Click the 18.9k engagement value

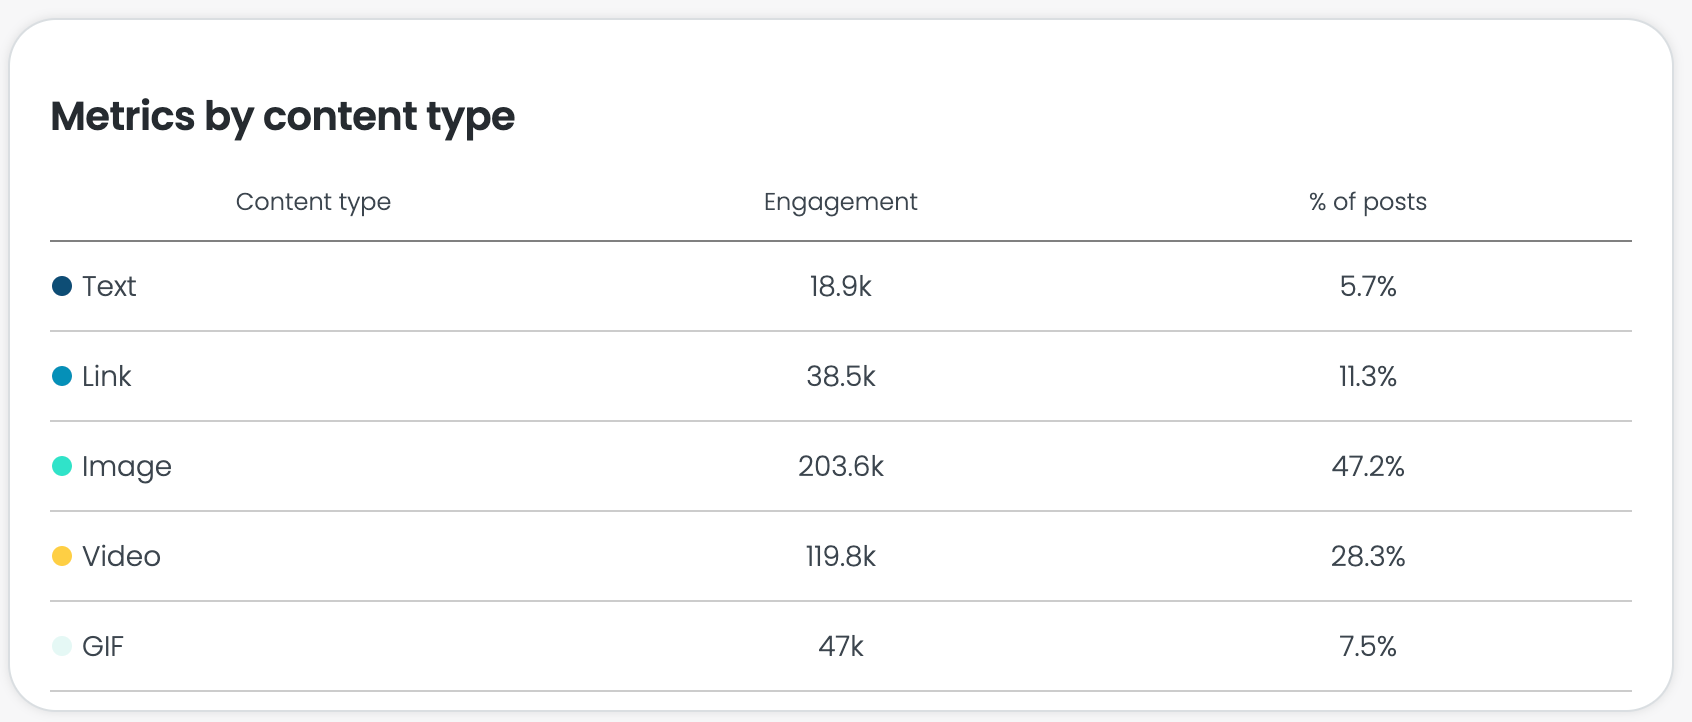[x=841, y=286]
